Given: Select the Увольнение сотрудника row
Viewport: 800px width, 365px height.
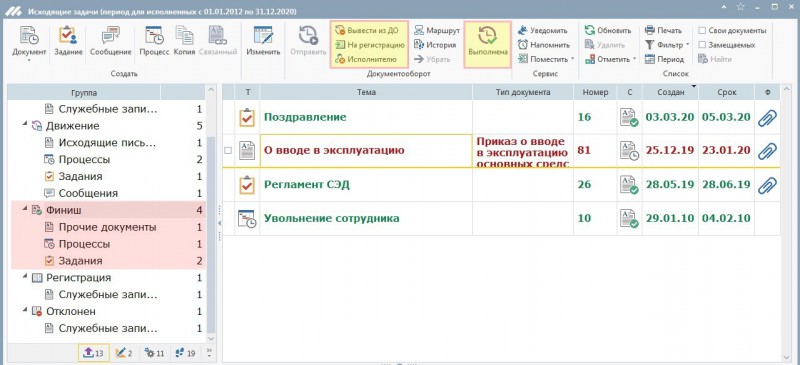Looking at the screenshot, I should [501, 218].
